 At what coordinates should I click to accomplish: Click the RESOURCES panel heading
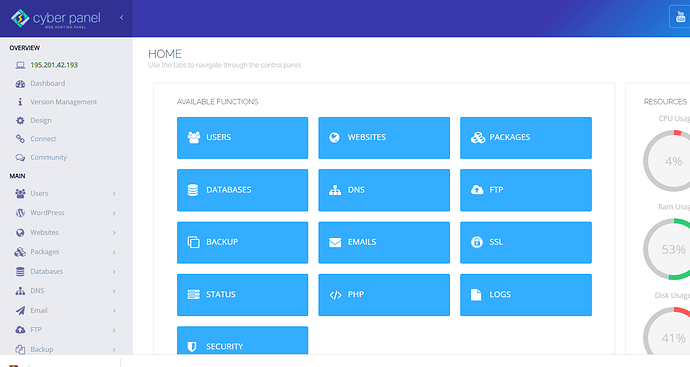(x=665, y=102)
